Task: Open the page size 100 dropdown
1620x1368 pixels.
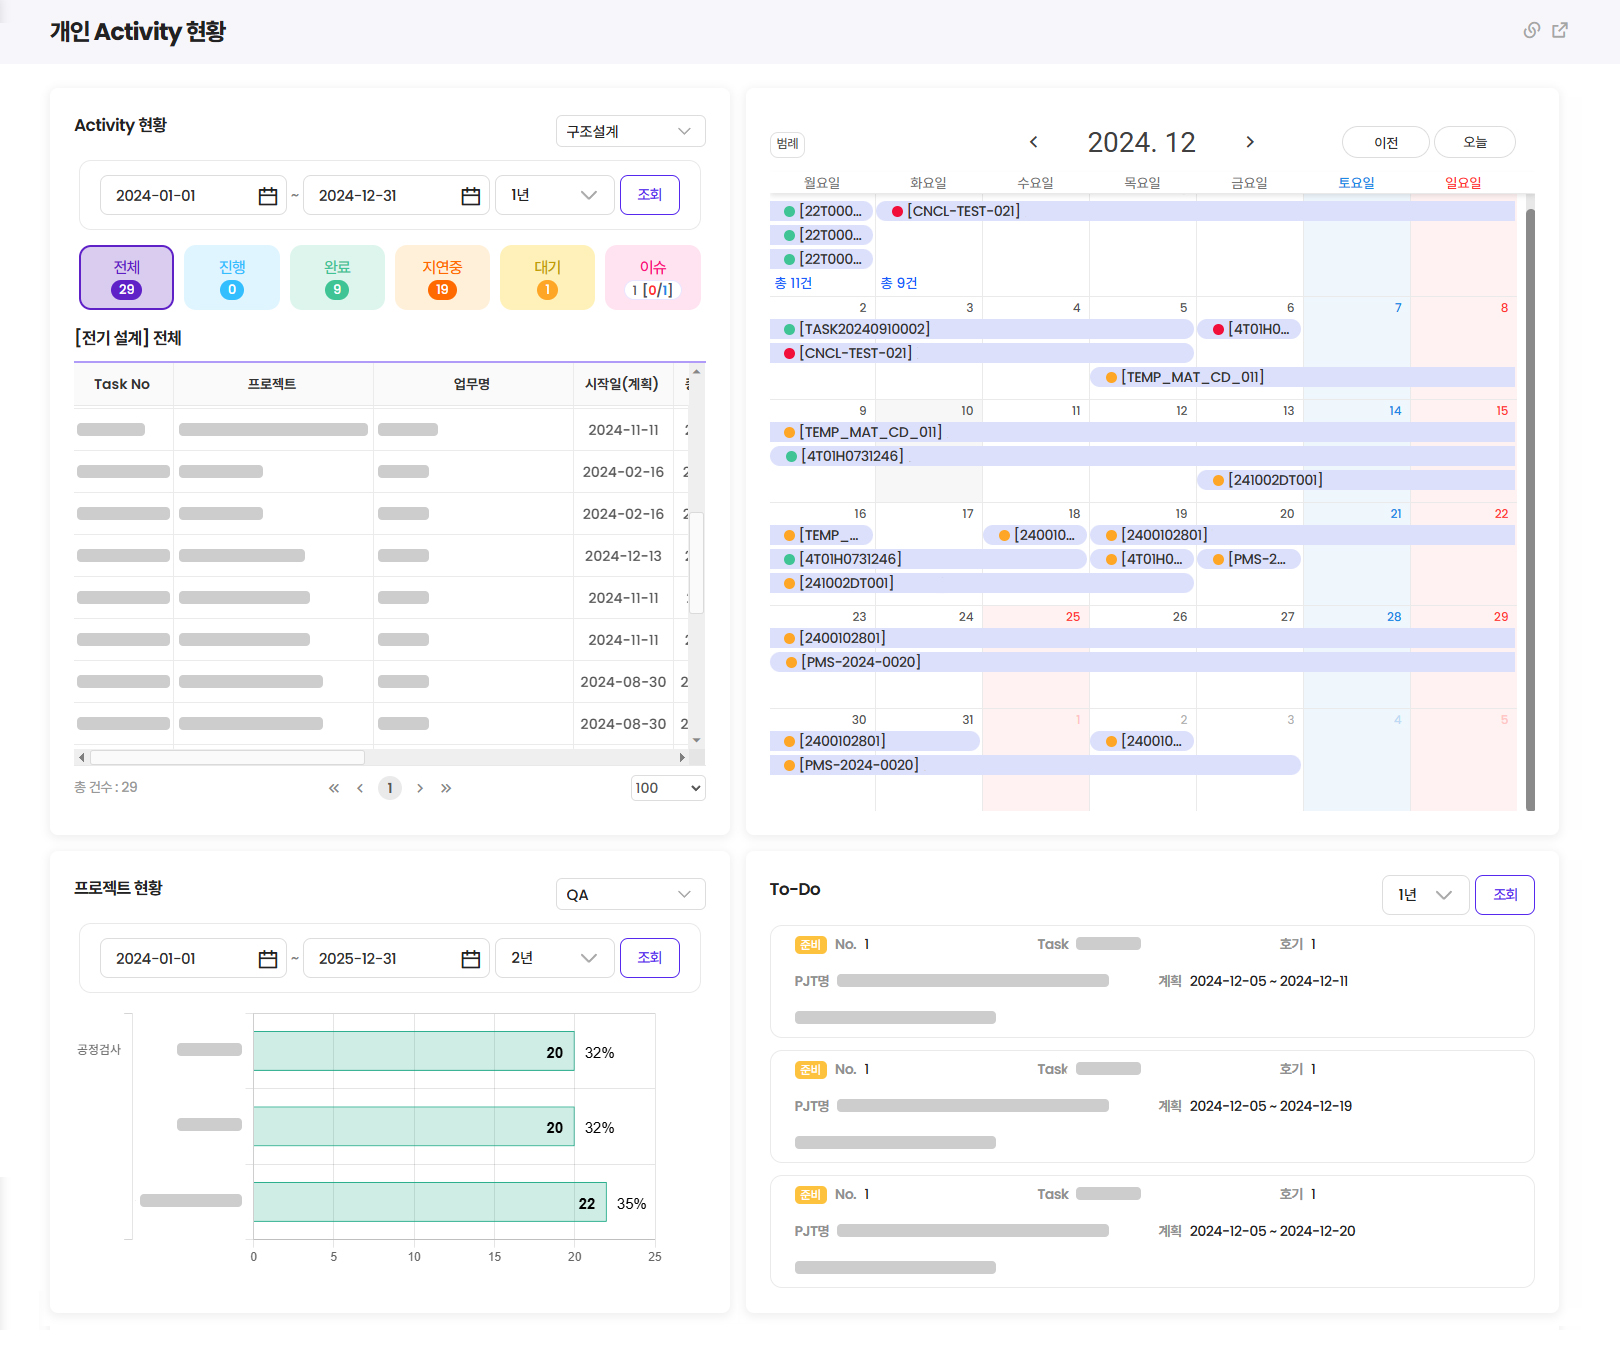Action: pos(668,788)
